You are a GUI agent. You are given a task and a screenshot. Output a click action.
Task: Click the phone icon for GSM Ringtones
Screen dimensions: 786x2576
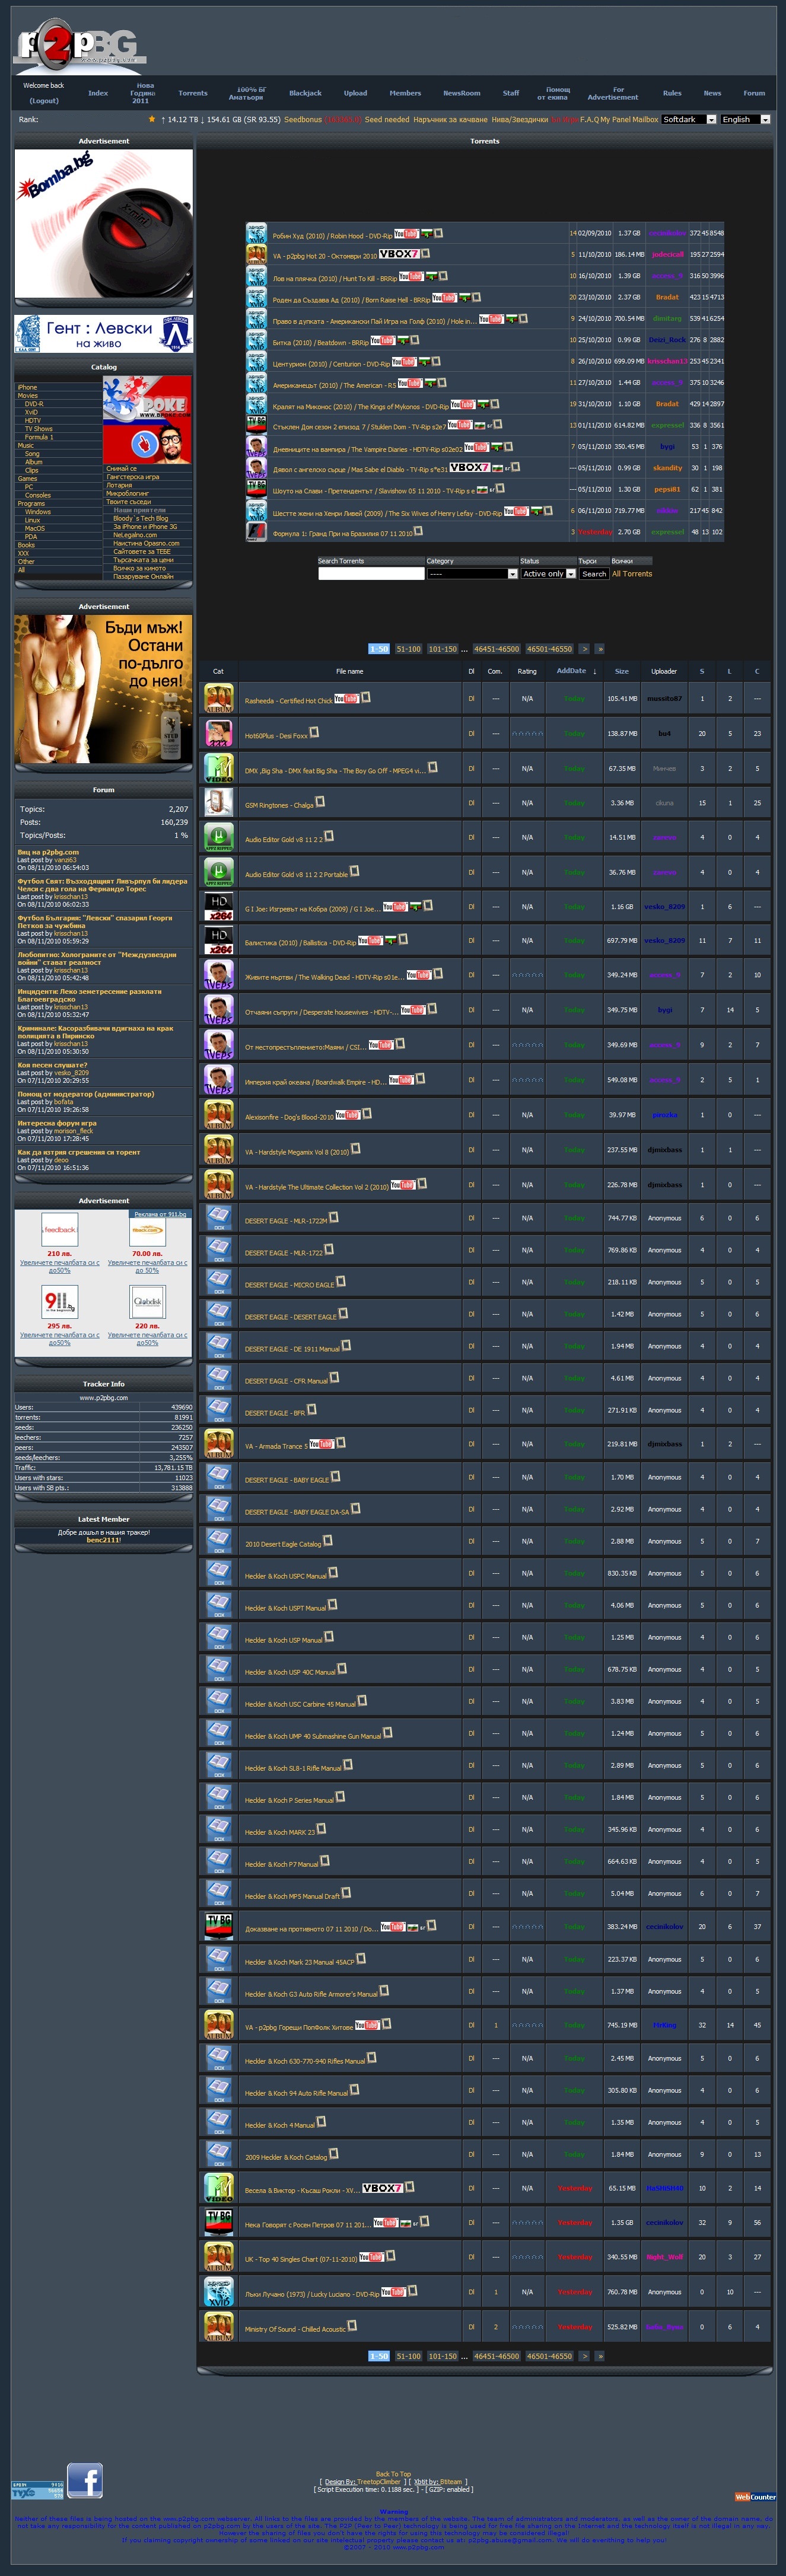(219, 802)
